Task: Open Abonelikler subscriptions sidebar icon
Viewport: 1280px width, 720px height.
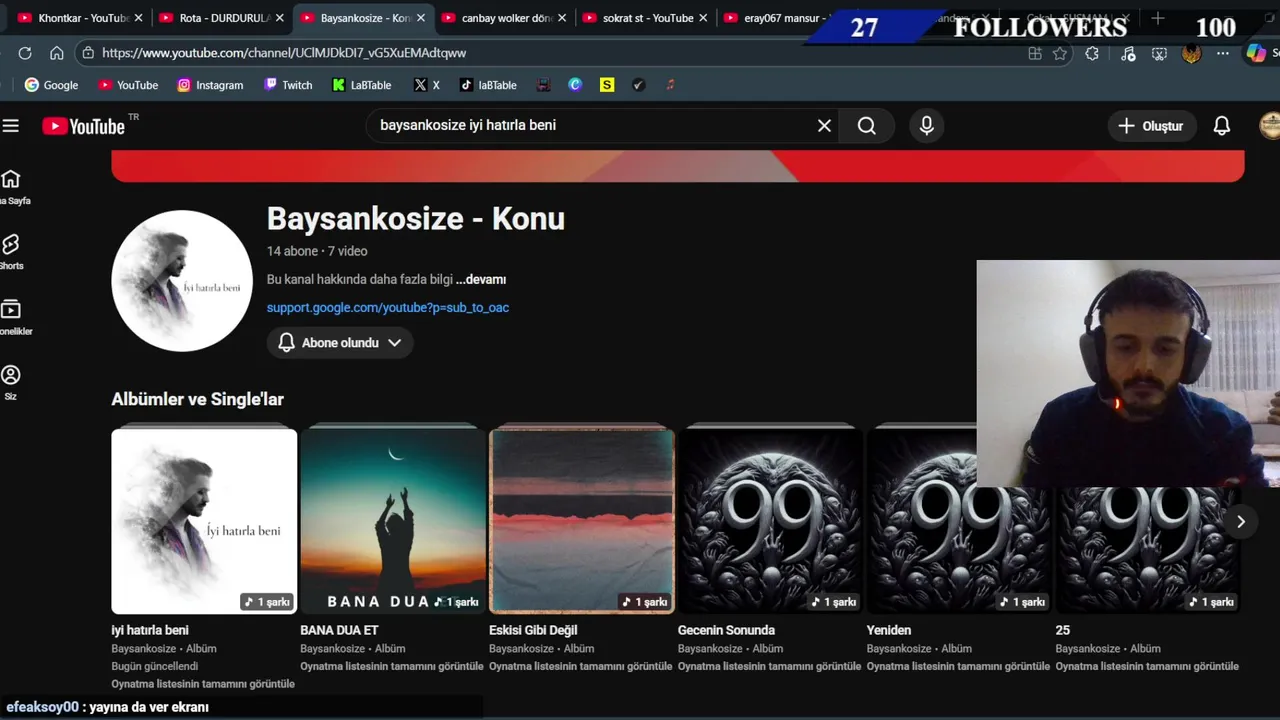Action: click(11, 318)
